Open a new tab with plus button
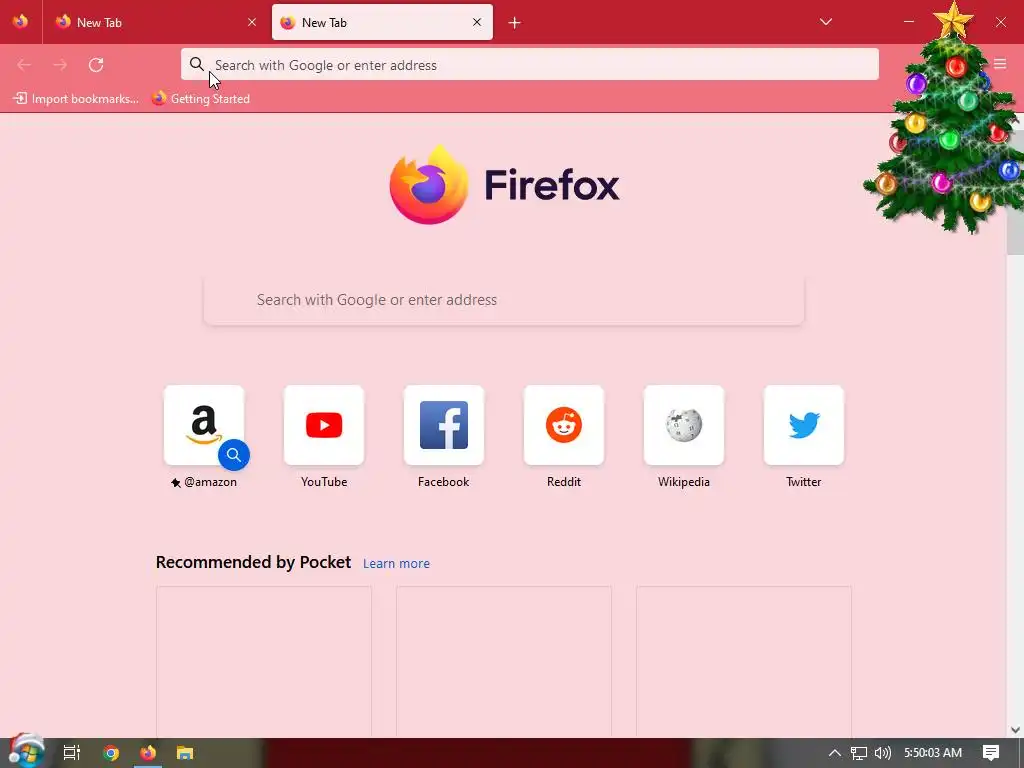 [515, 23]
